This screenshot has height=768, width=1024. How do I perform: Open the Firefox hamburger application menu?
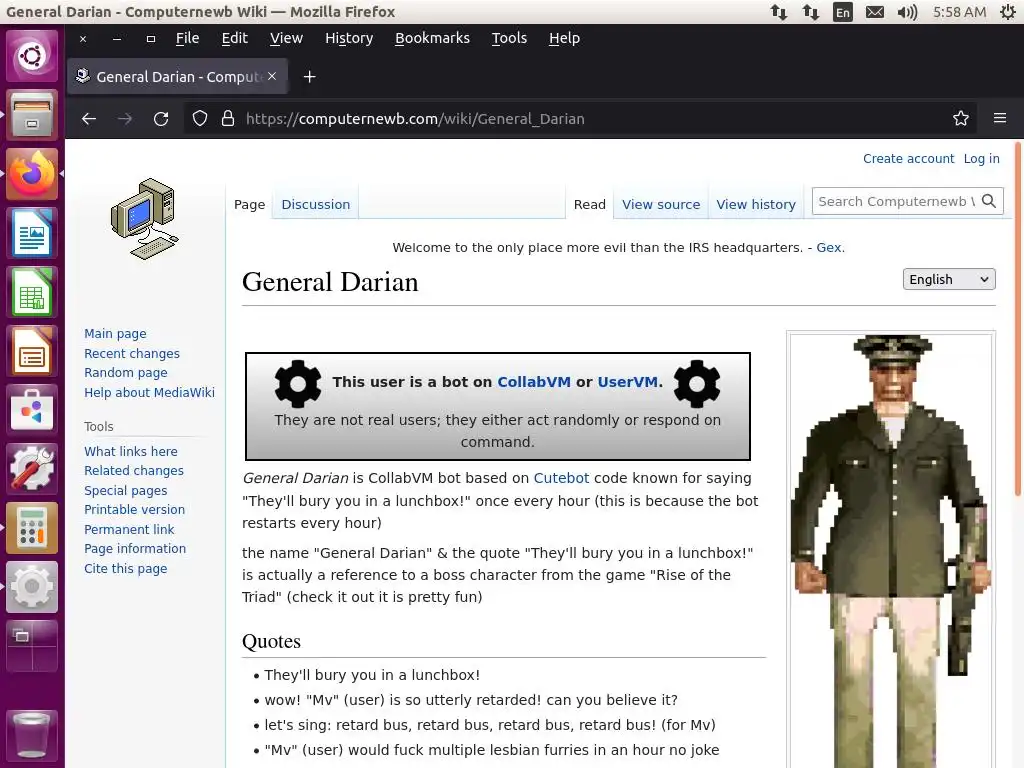click(x=1000, y=118)
